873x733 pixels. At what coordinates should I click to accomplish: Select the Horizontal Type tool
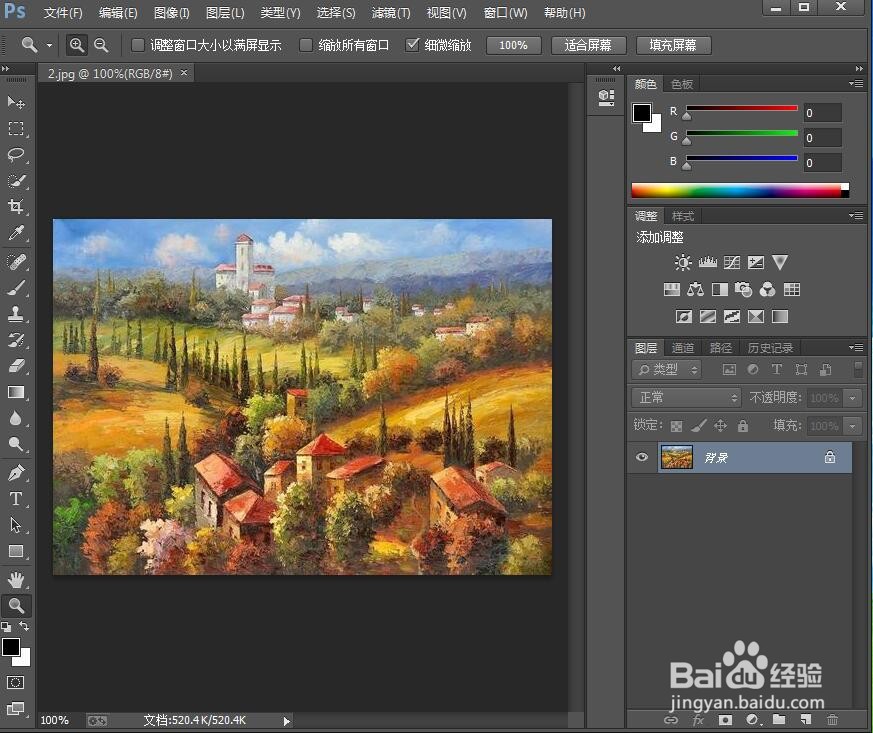[16, 499]
